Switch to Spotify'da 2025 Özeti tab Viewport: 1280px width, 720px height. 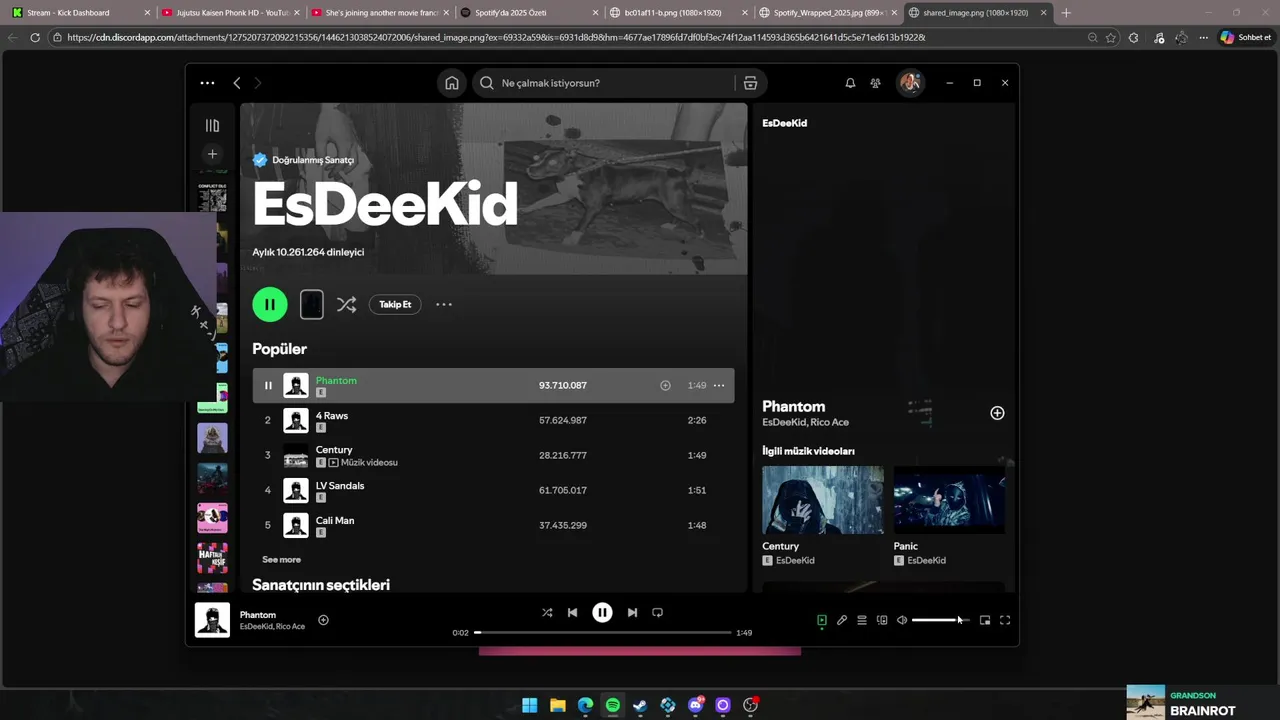pos(530,13)
